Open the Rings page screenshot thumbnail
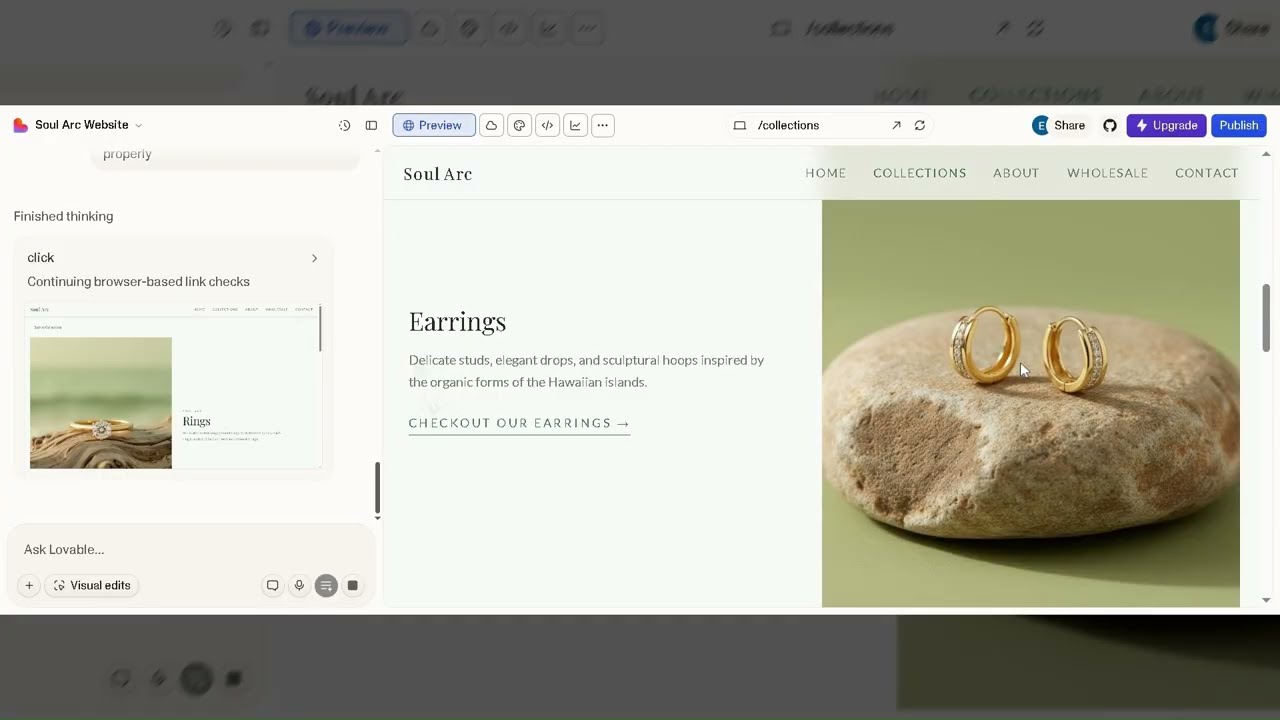 pyautogui.click(x=174, y=386)
